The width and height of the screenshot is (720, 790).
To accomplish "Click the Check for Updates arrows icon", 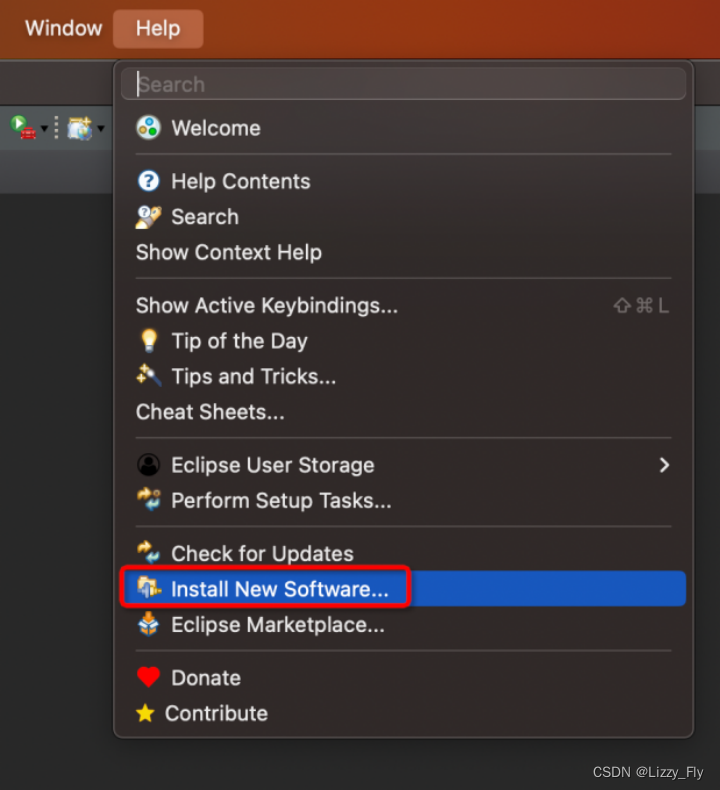I will tap(149, 552).
